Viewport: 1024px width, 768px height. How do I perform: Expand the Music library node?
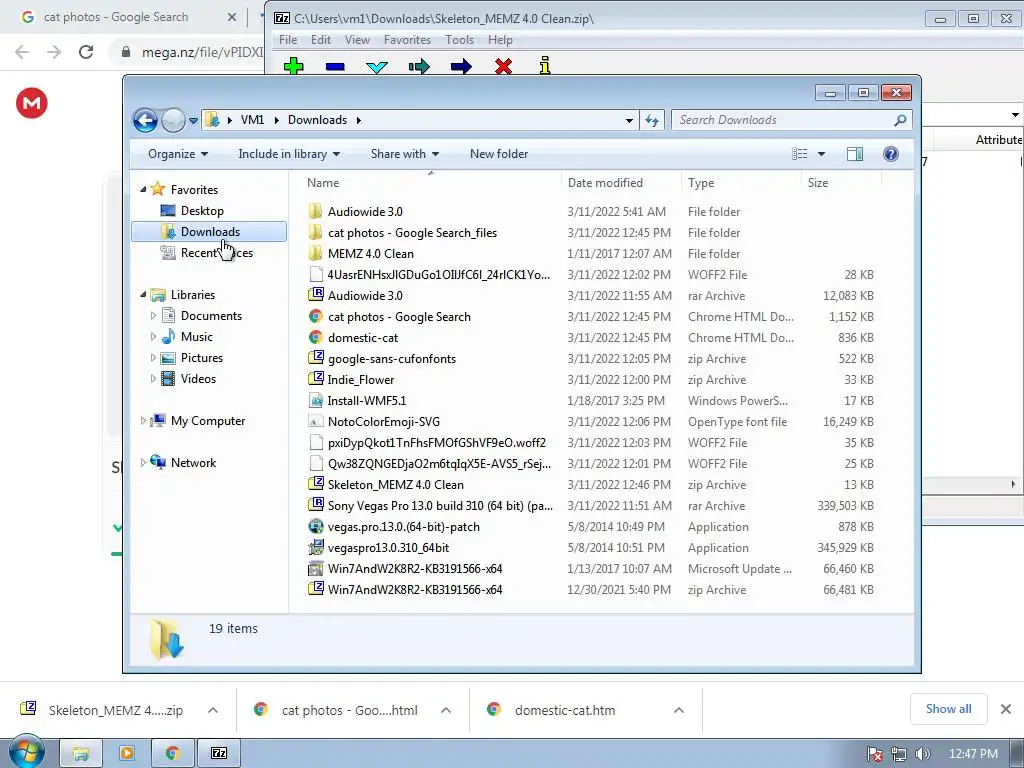(153, 336)
